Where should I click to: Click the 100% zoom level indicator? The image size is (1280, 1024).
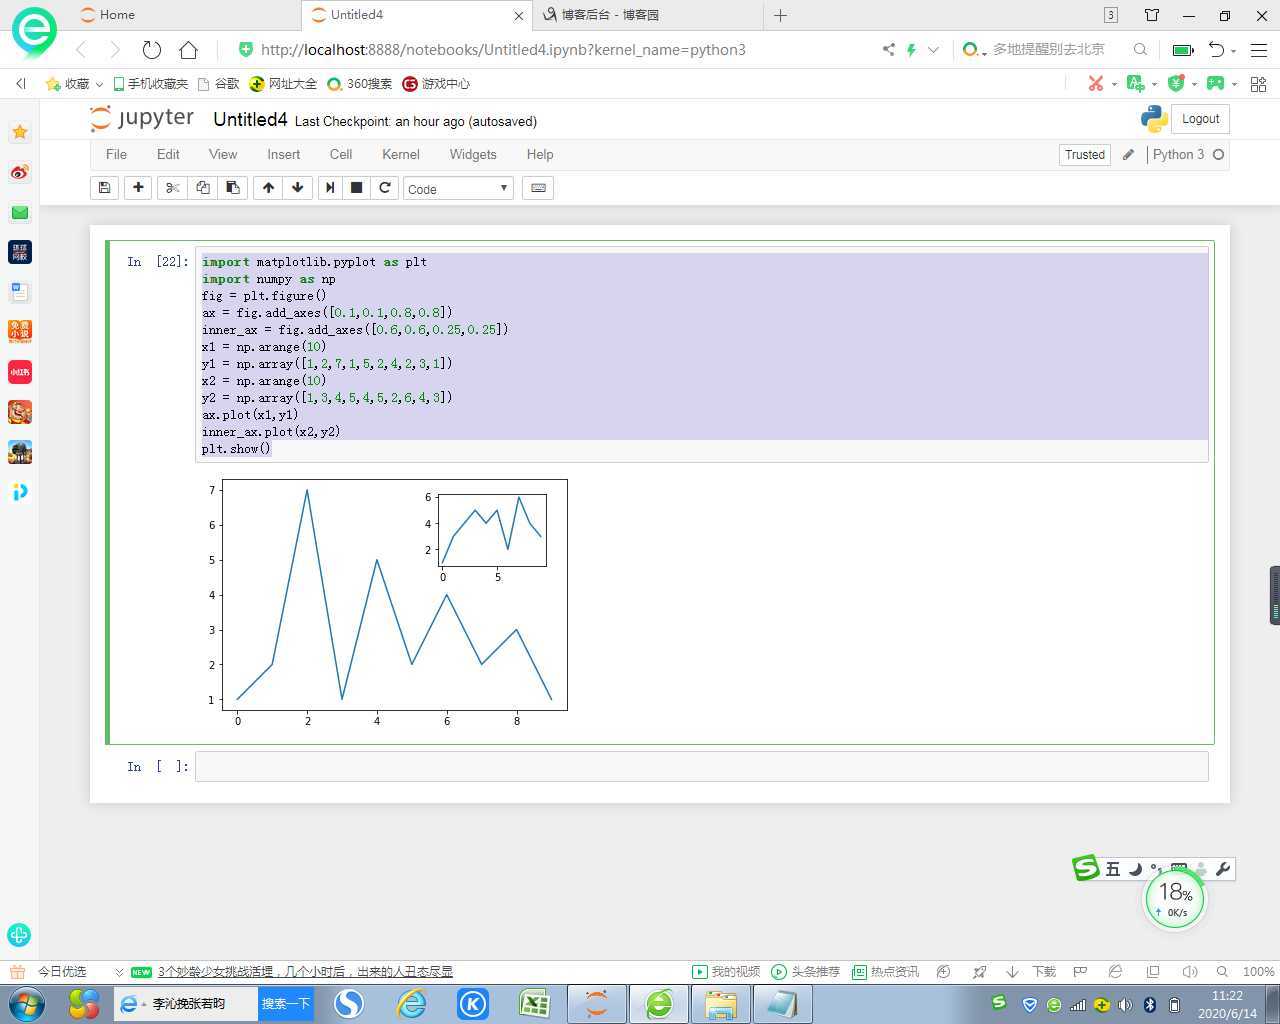[1258, 972]
